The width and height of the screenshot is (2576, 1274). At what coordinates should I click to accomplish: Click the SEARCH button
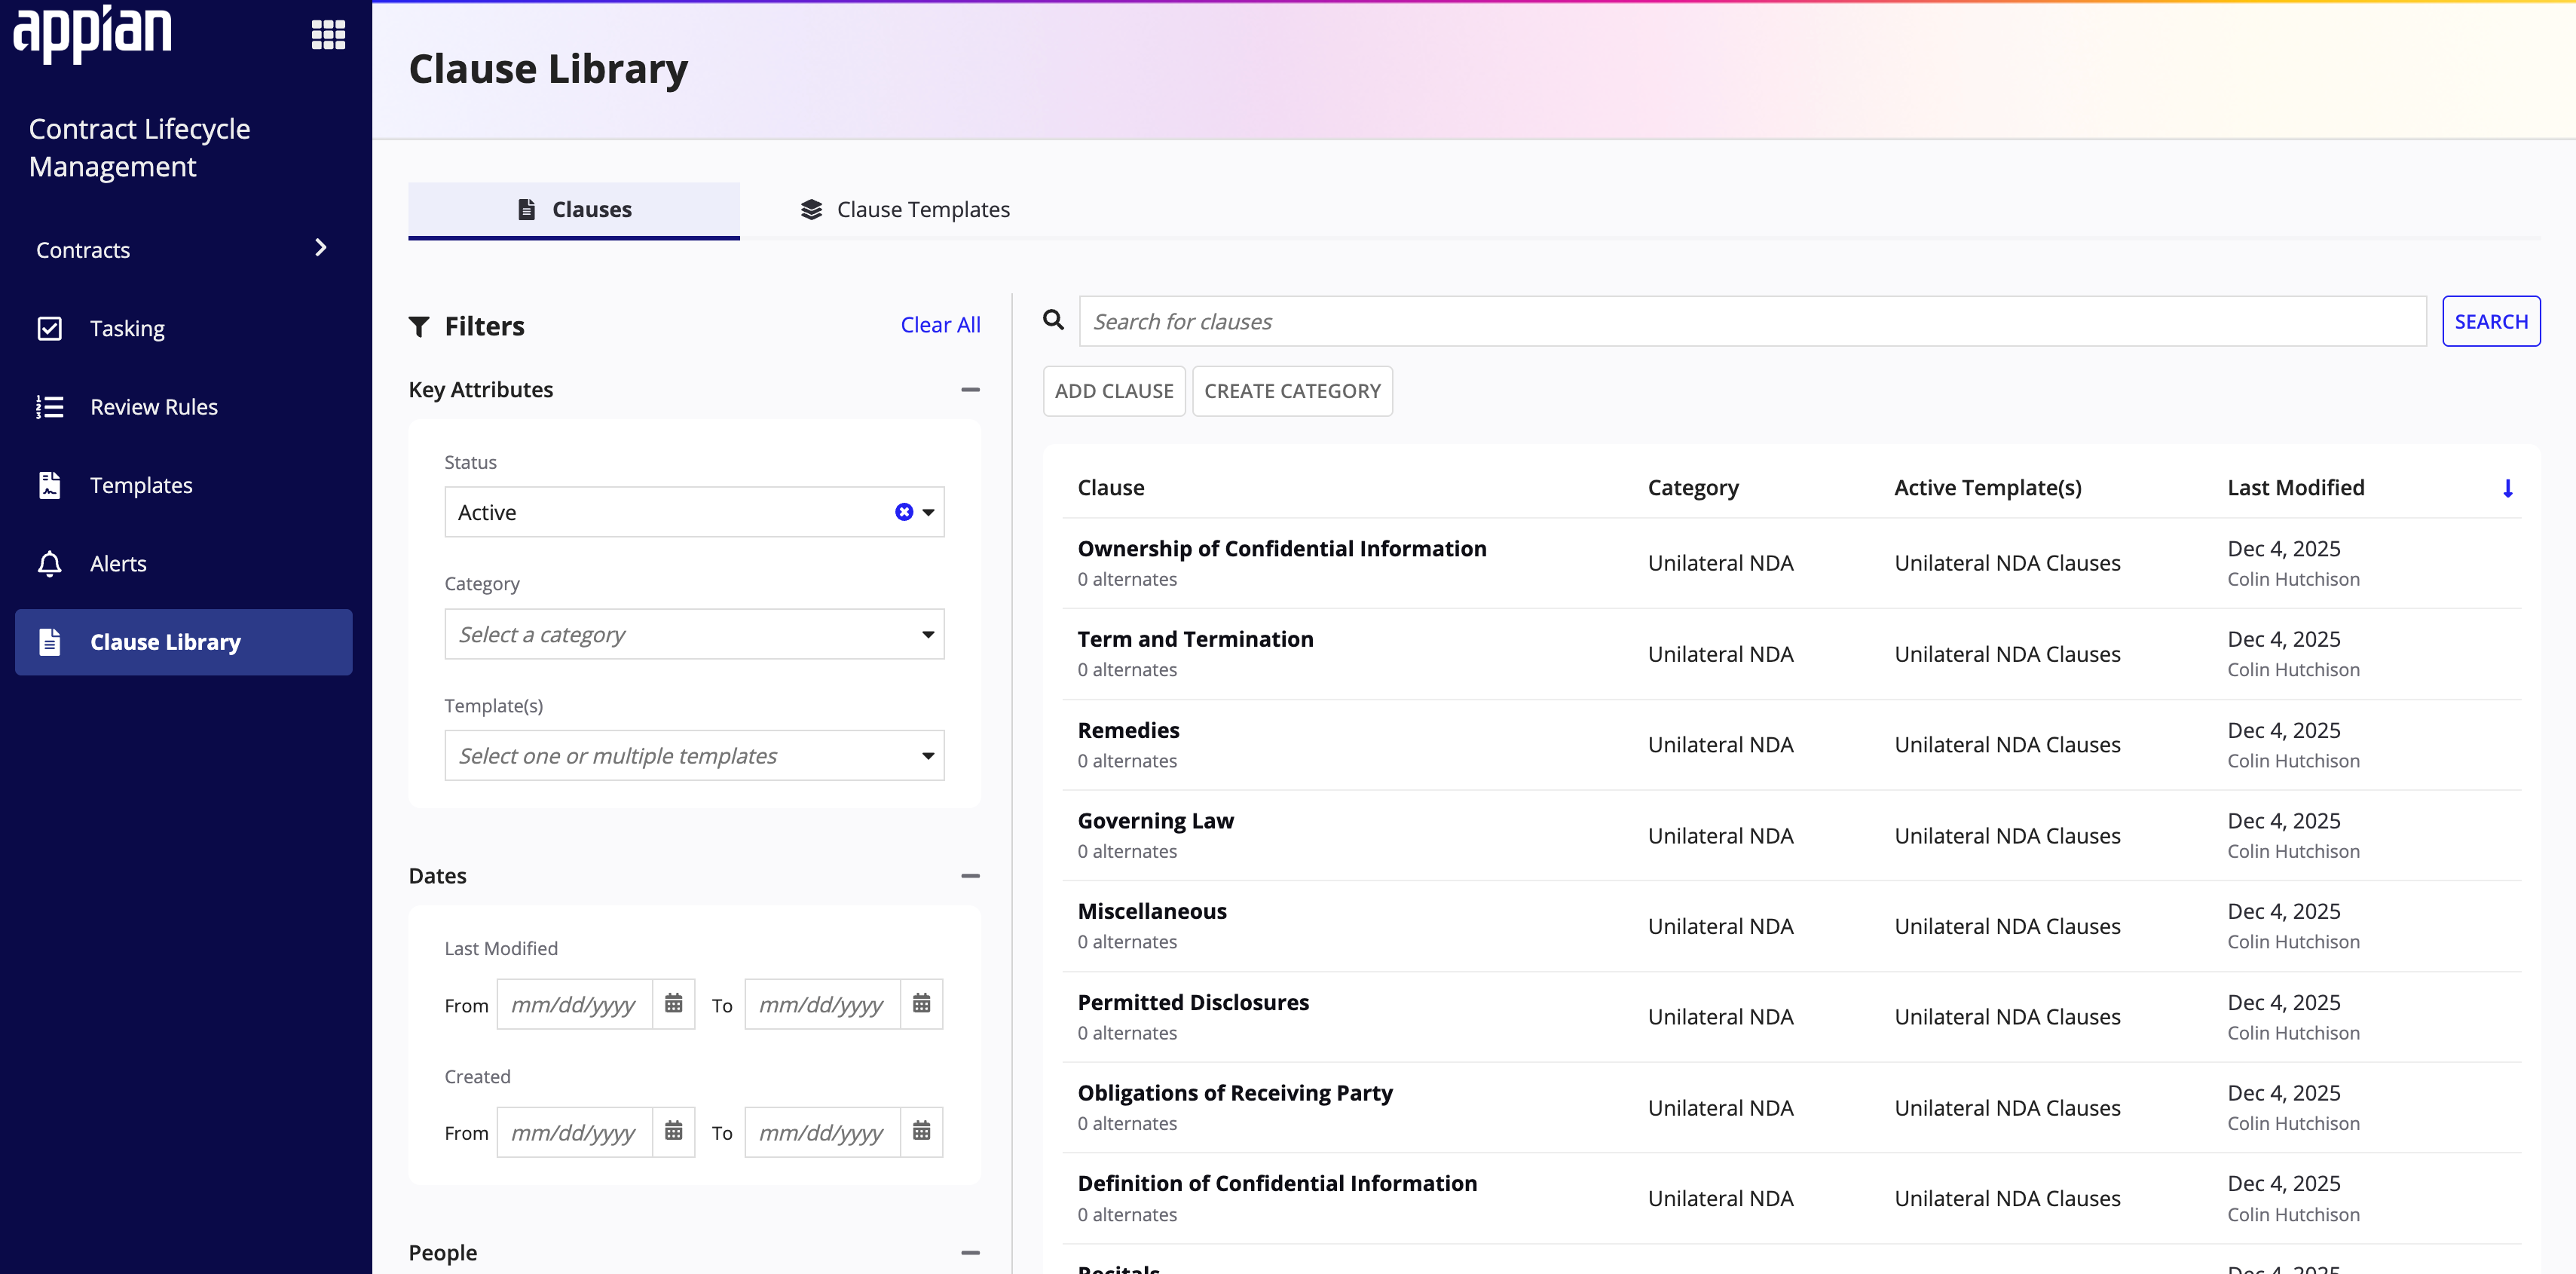(x=2490, y=321)
